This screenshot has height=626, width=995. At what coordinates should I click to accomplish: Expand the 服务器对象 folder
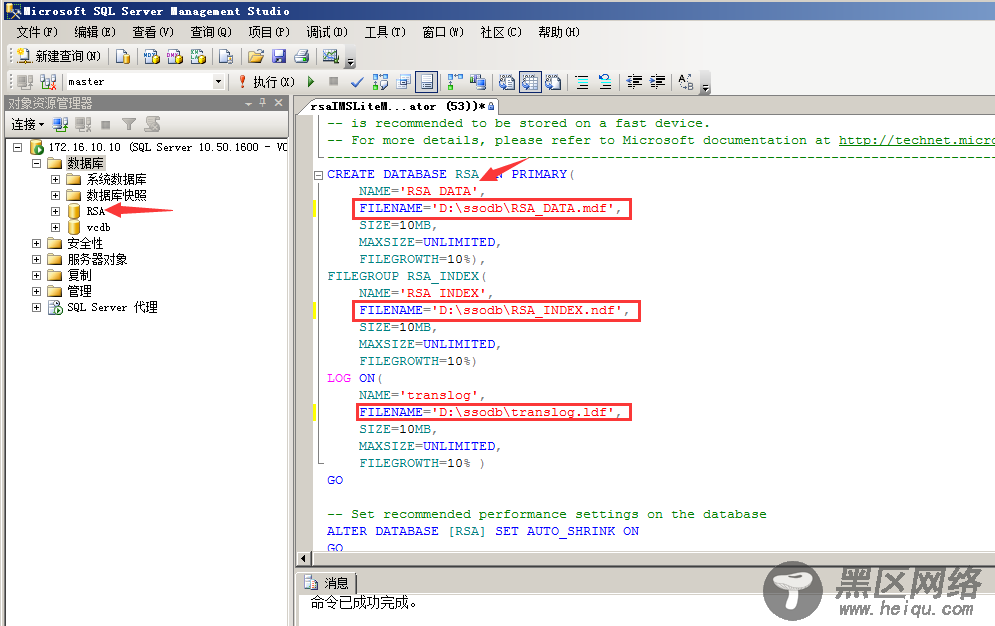pos(37,259)
